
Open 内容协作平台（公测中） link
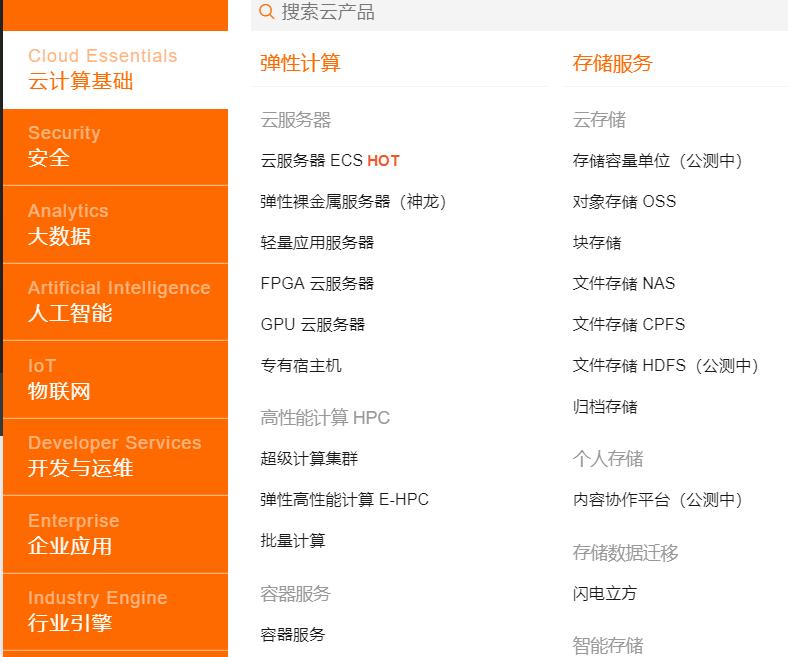[x=658, y=500]
